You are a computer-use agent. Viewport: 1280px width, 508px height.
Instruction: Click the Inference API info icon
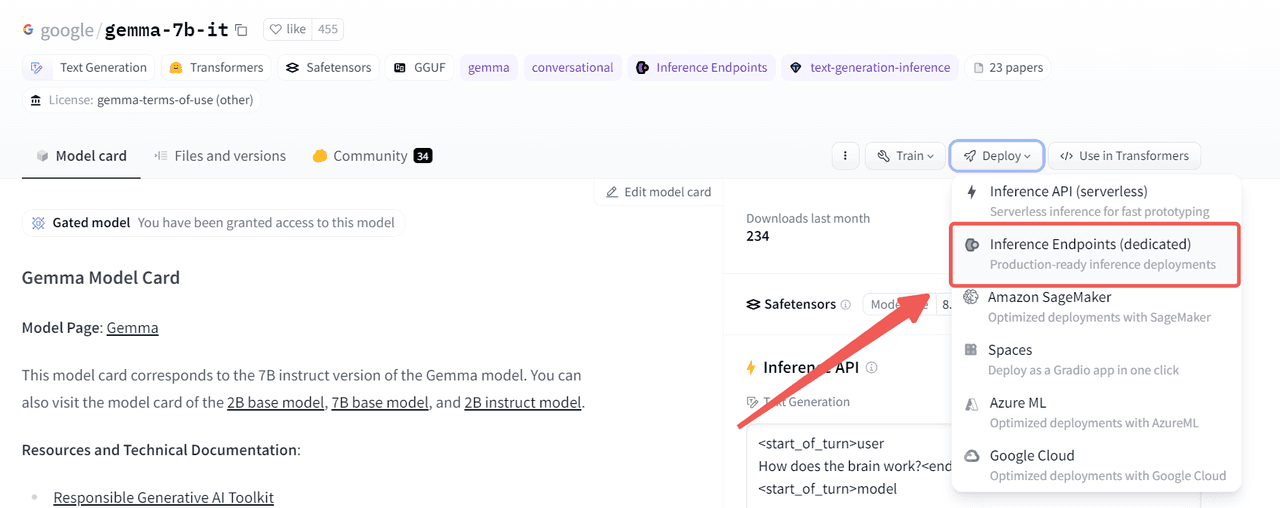(871, 368)
